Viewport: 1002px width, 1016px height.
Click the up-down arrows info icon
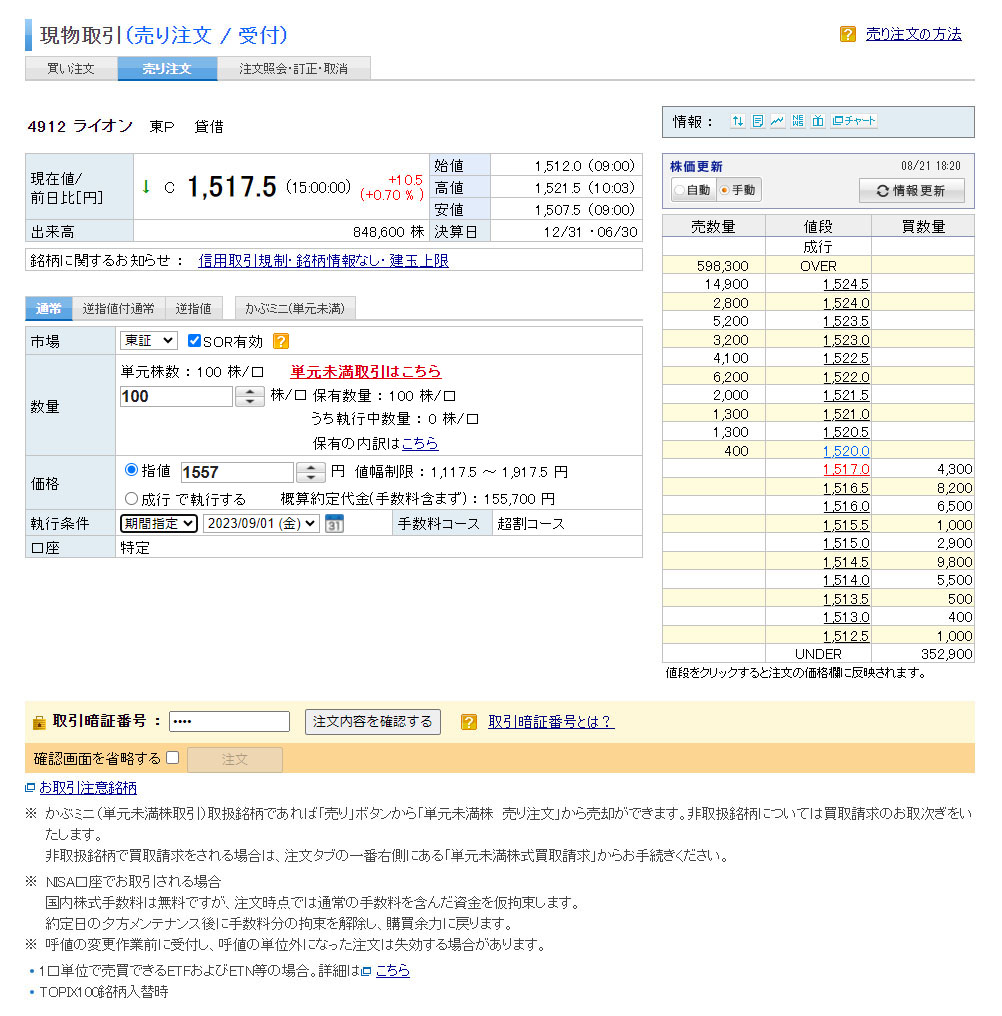click(737, 121)
